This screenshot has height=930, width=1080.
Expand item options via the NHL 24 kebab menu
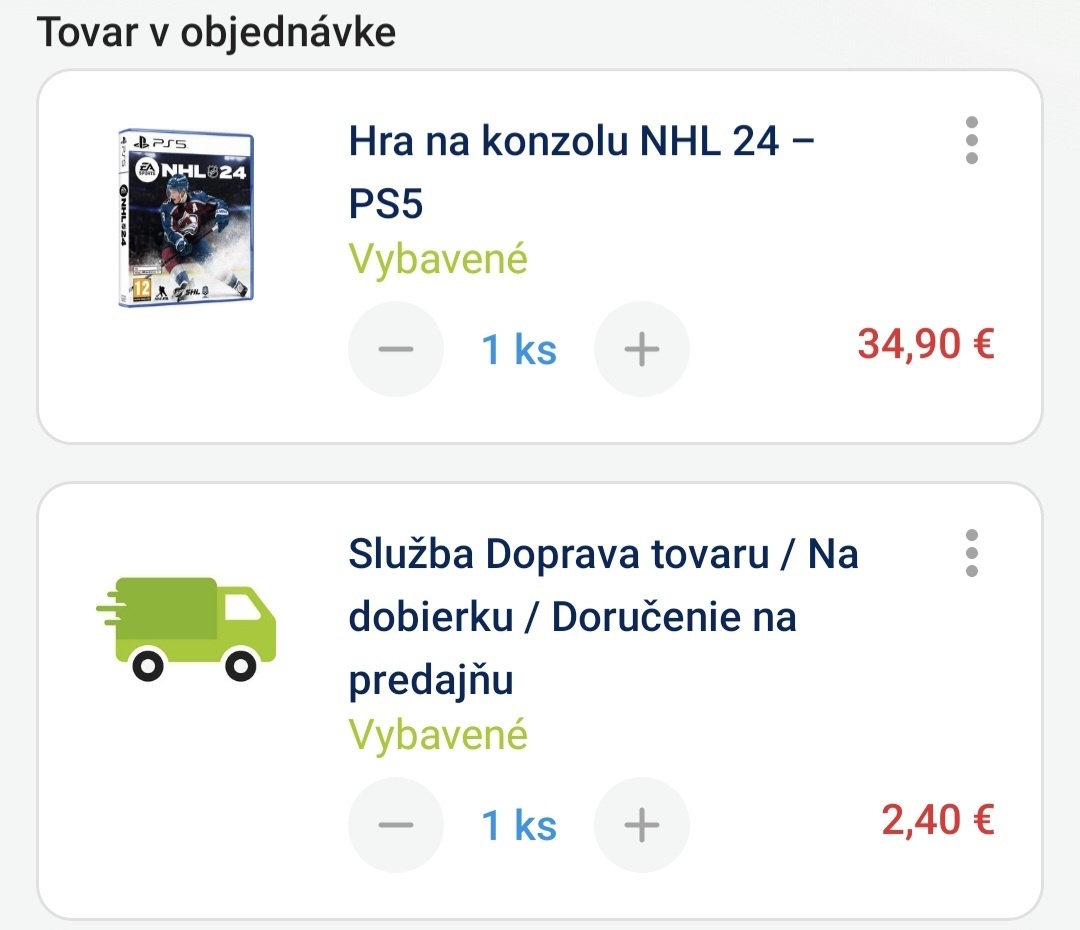click(971, 141)
